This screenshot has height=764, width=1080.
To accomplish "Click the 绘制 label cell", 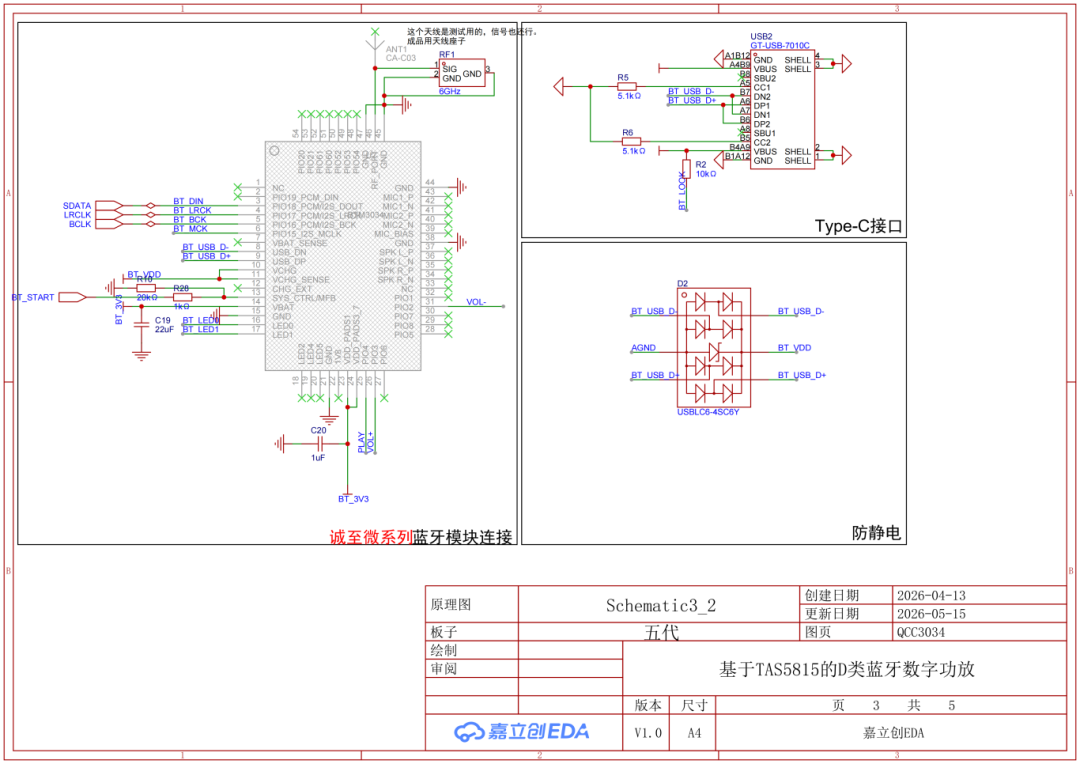I will coord(444,650).
